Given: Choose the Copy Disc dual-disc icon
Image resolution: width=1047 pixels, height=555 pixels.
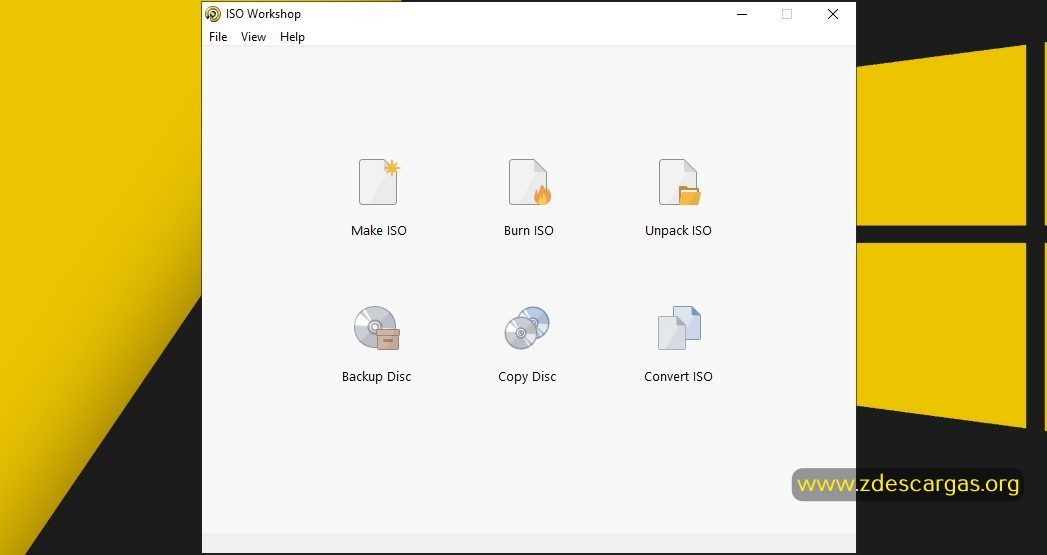Looking at the screenshot, I should (x=527, y=328).
